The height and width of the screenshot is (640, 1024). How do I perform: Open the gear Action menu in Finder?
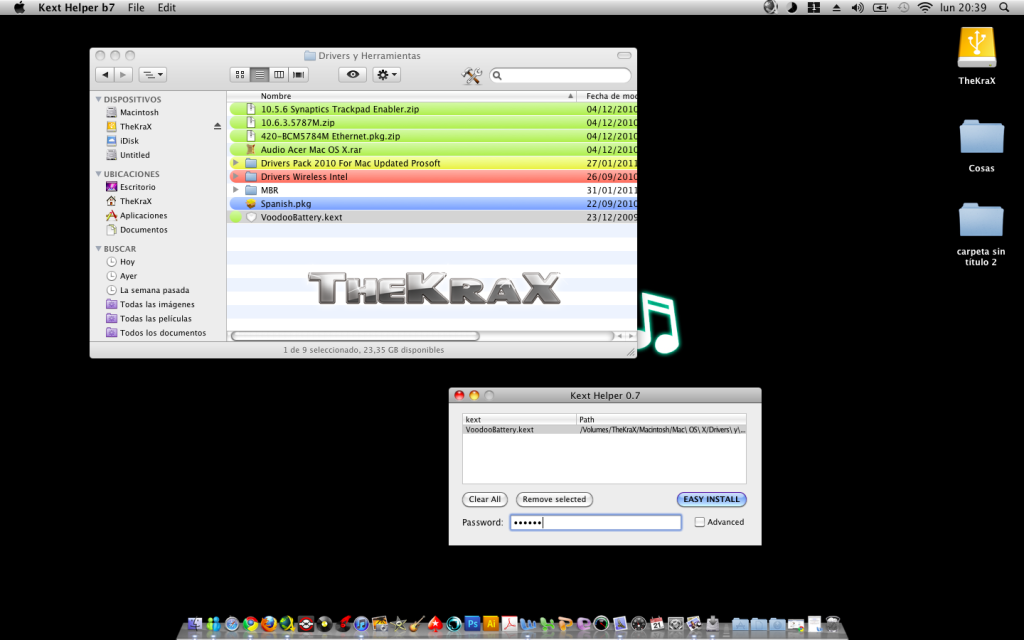pos(387,74)
